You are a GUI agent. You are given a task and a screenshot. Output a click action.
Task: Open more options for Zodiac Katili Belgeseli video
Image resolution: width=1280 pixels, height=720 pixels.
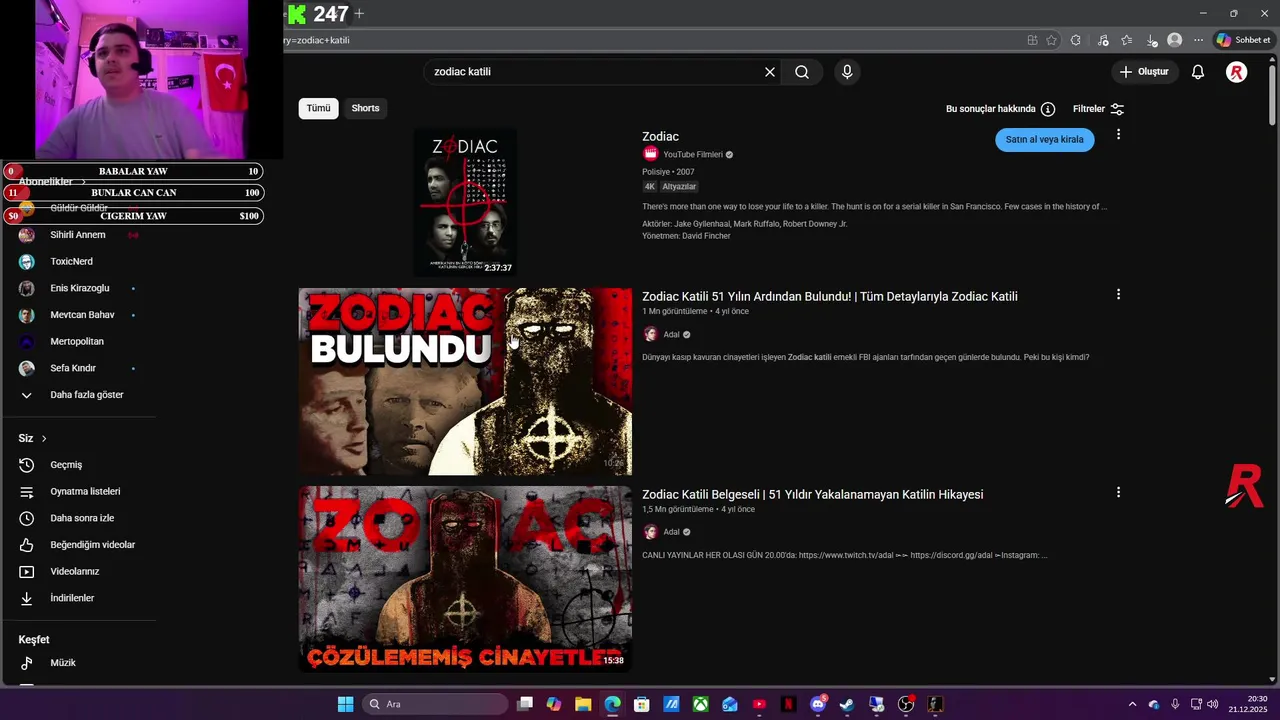[x=1118, y=492]
